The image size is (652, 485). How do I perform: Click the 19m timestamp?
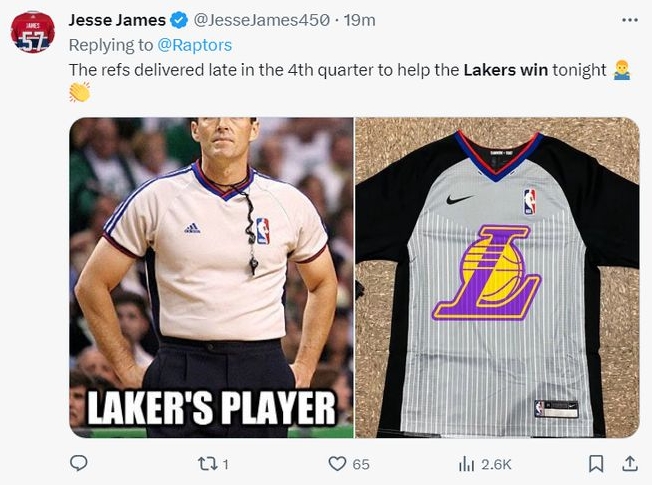click(x=360, y=19)
